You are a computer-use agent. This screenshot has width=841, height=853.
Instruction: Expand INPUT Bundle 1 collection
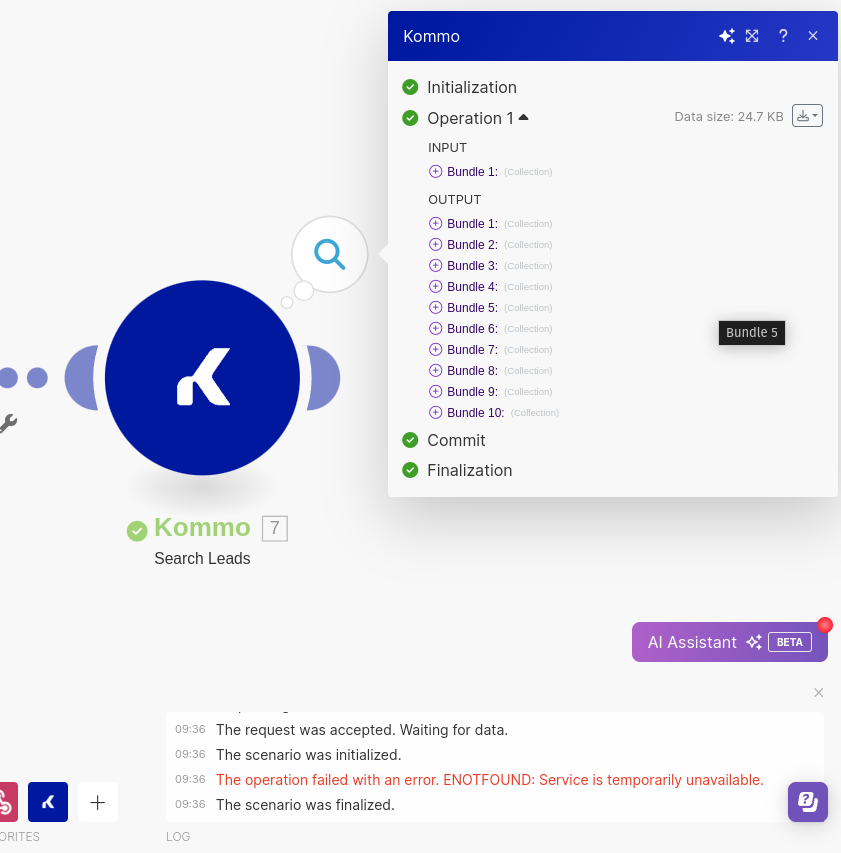pyautogui.click(x=436, y=171)
